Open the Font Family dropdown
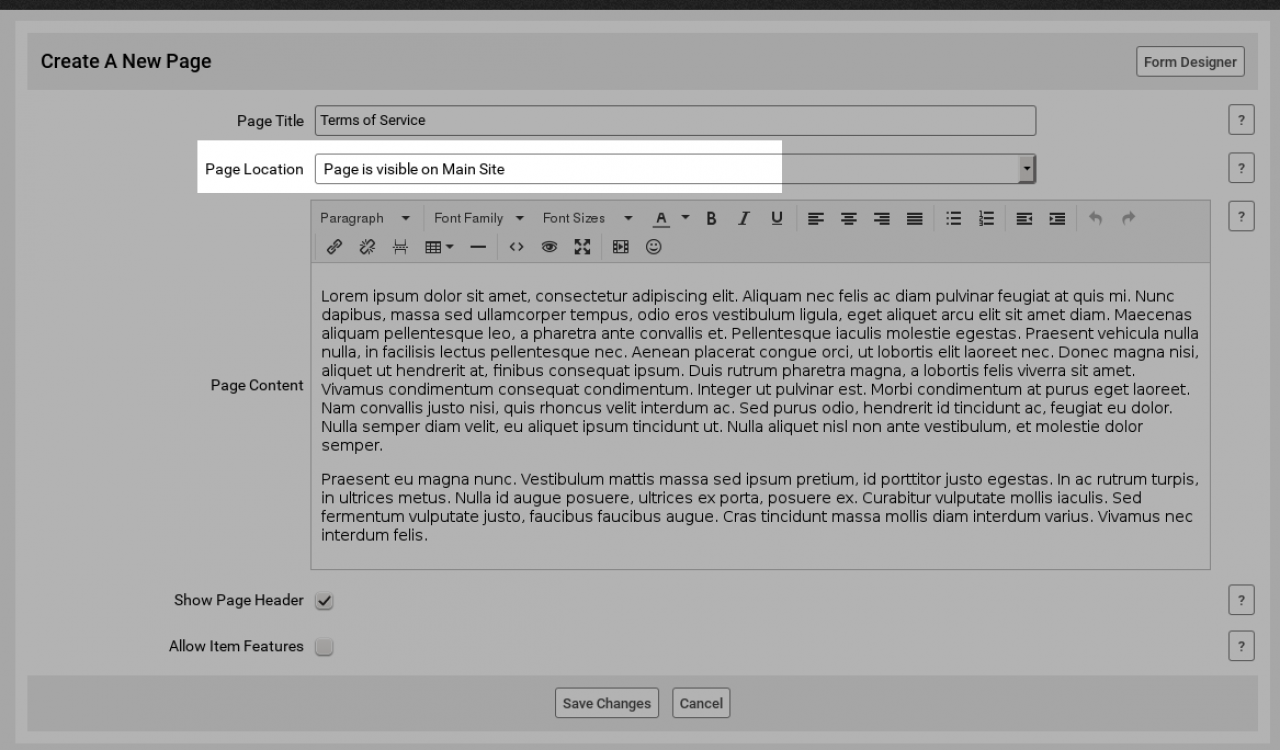This screenshot has width=1280, height=750. pos(479,218)
